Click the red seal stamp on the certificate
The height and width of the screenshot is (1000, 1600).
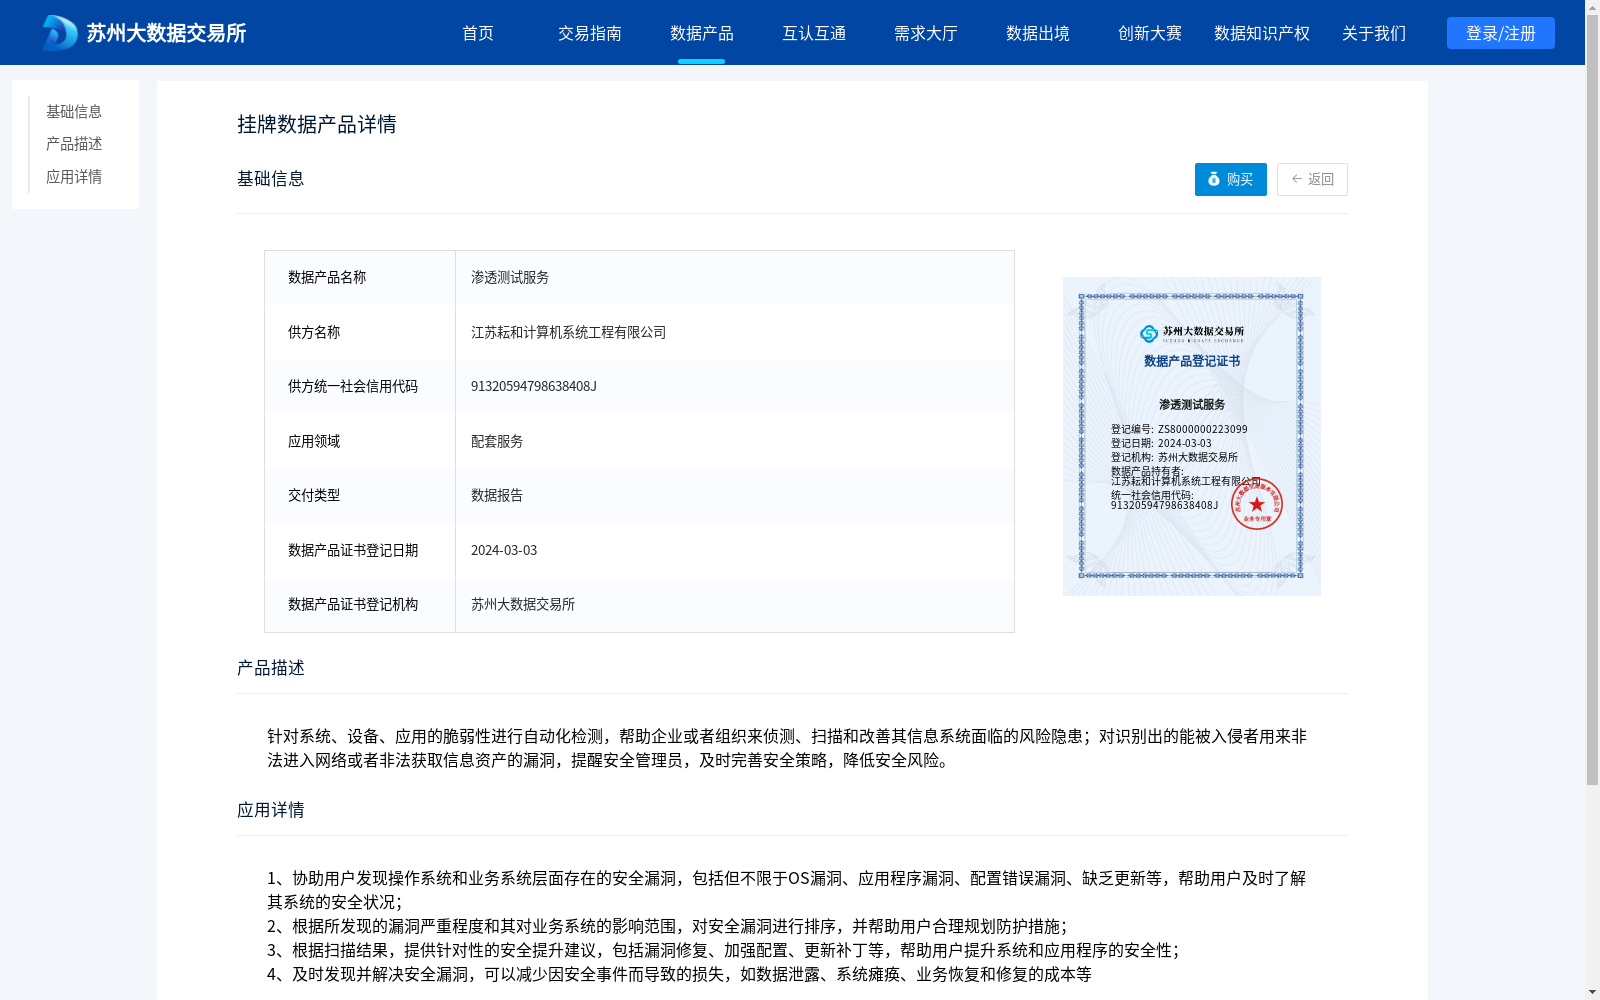click(x=1257, y=503)
